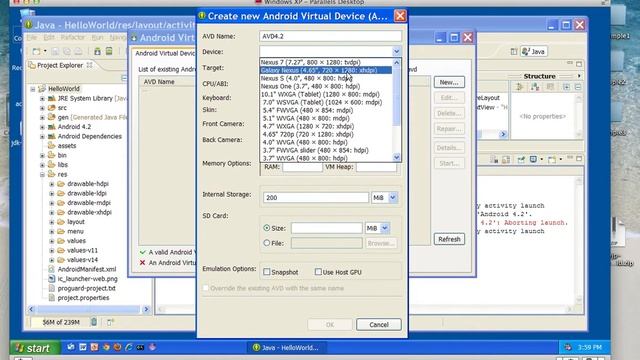The width and height of the screenshot is (640, 360).
Task: Click the Firefox icon in quick launch
Action: point(117,347)
